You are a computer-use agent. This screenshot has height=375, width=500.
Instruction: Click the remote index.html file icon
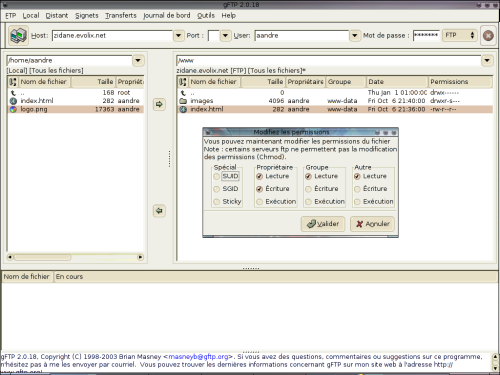pyautogui.click(x=183, y=109)
